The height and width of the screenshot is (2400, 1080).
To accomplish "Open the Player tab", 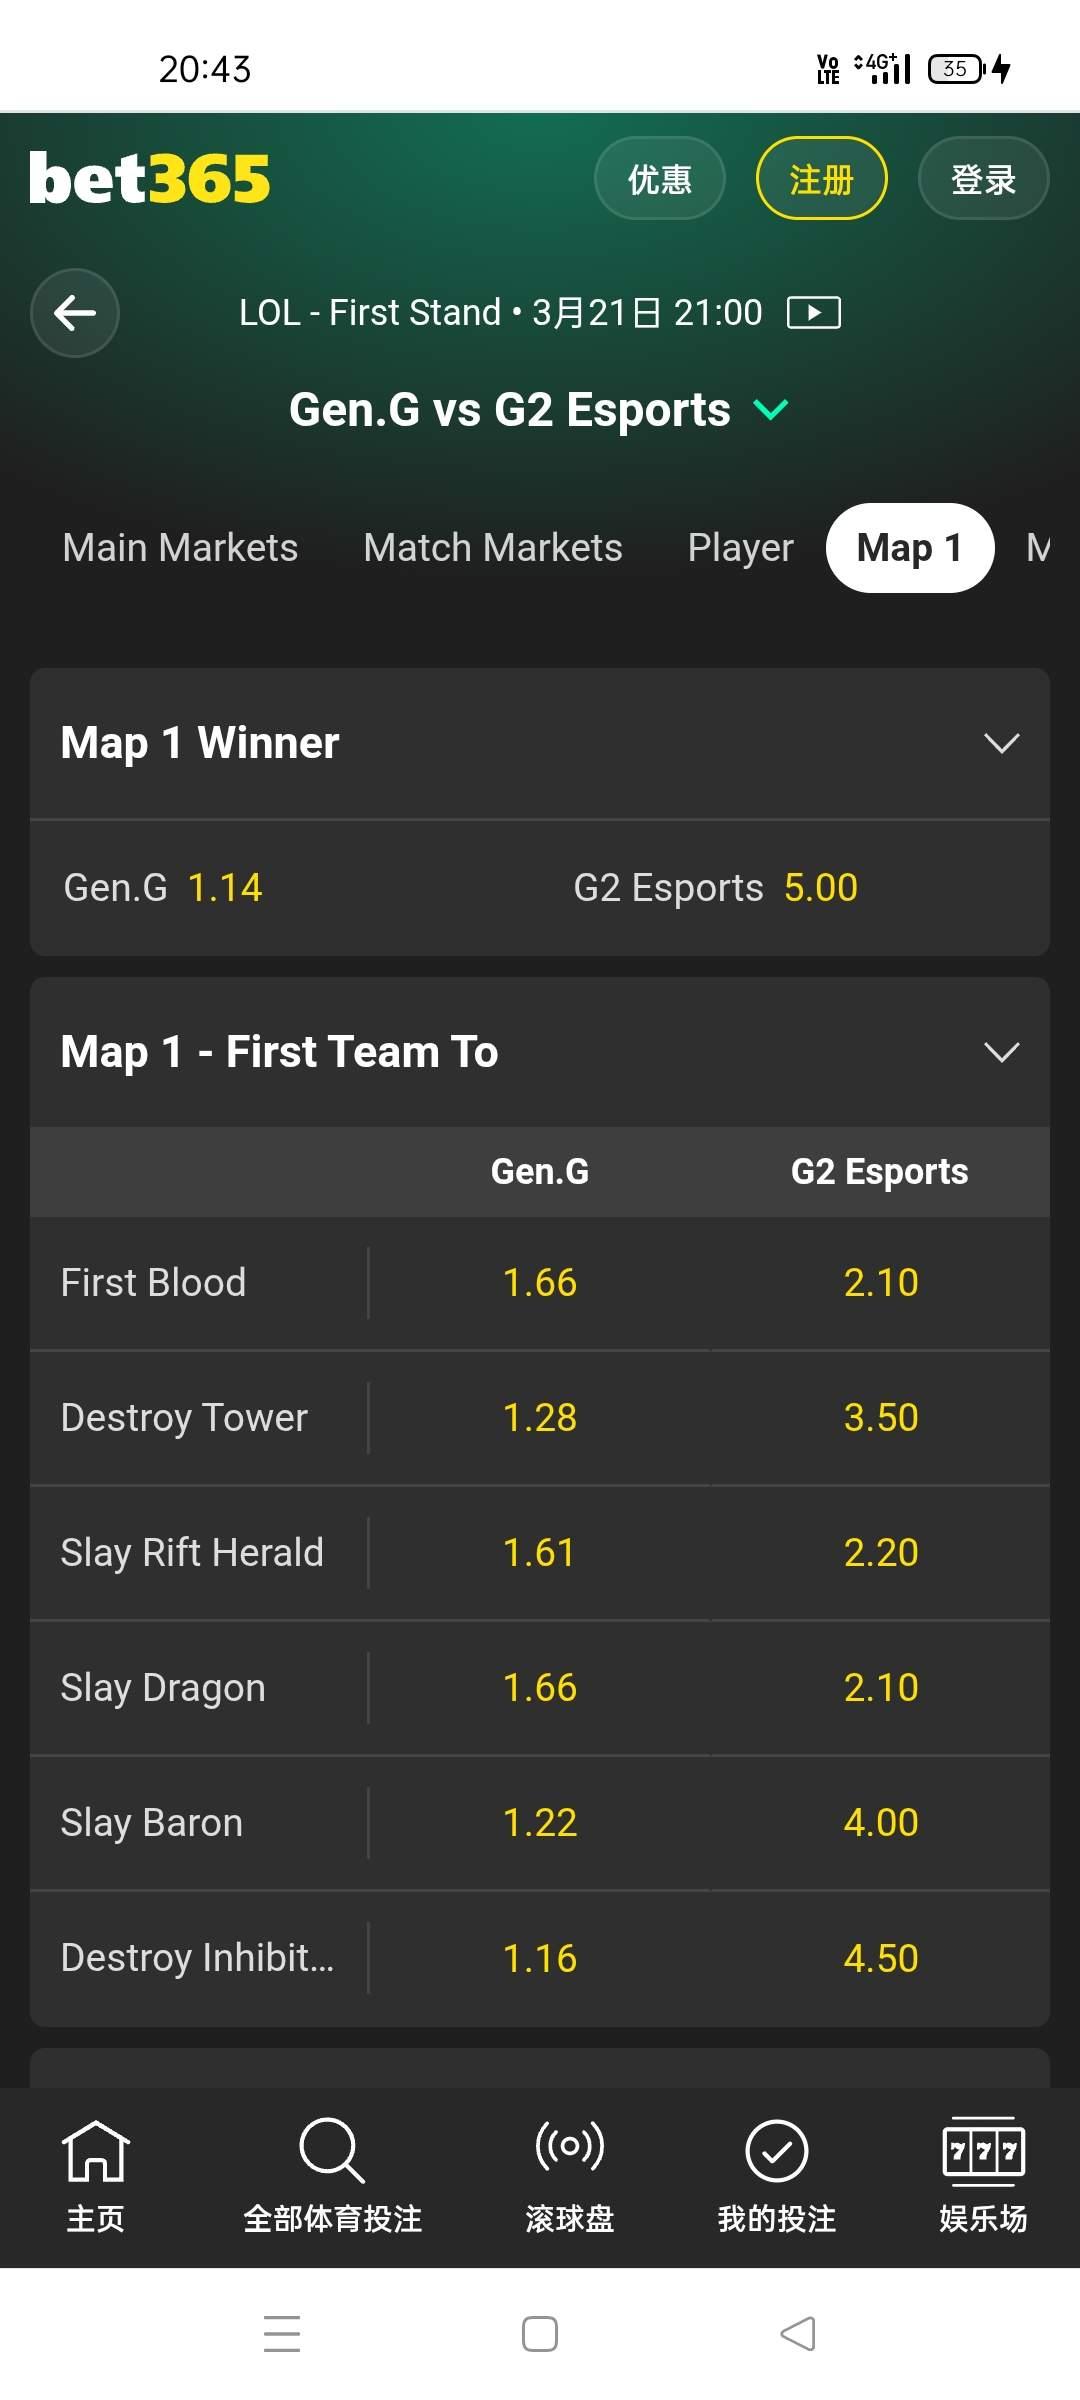I will coord(740,548).
